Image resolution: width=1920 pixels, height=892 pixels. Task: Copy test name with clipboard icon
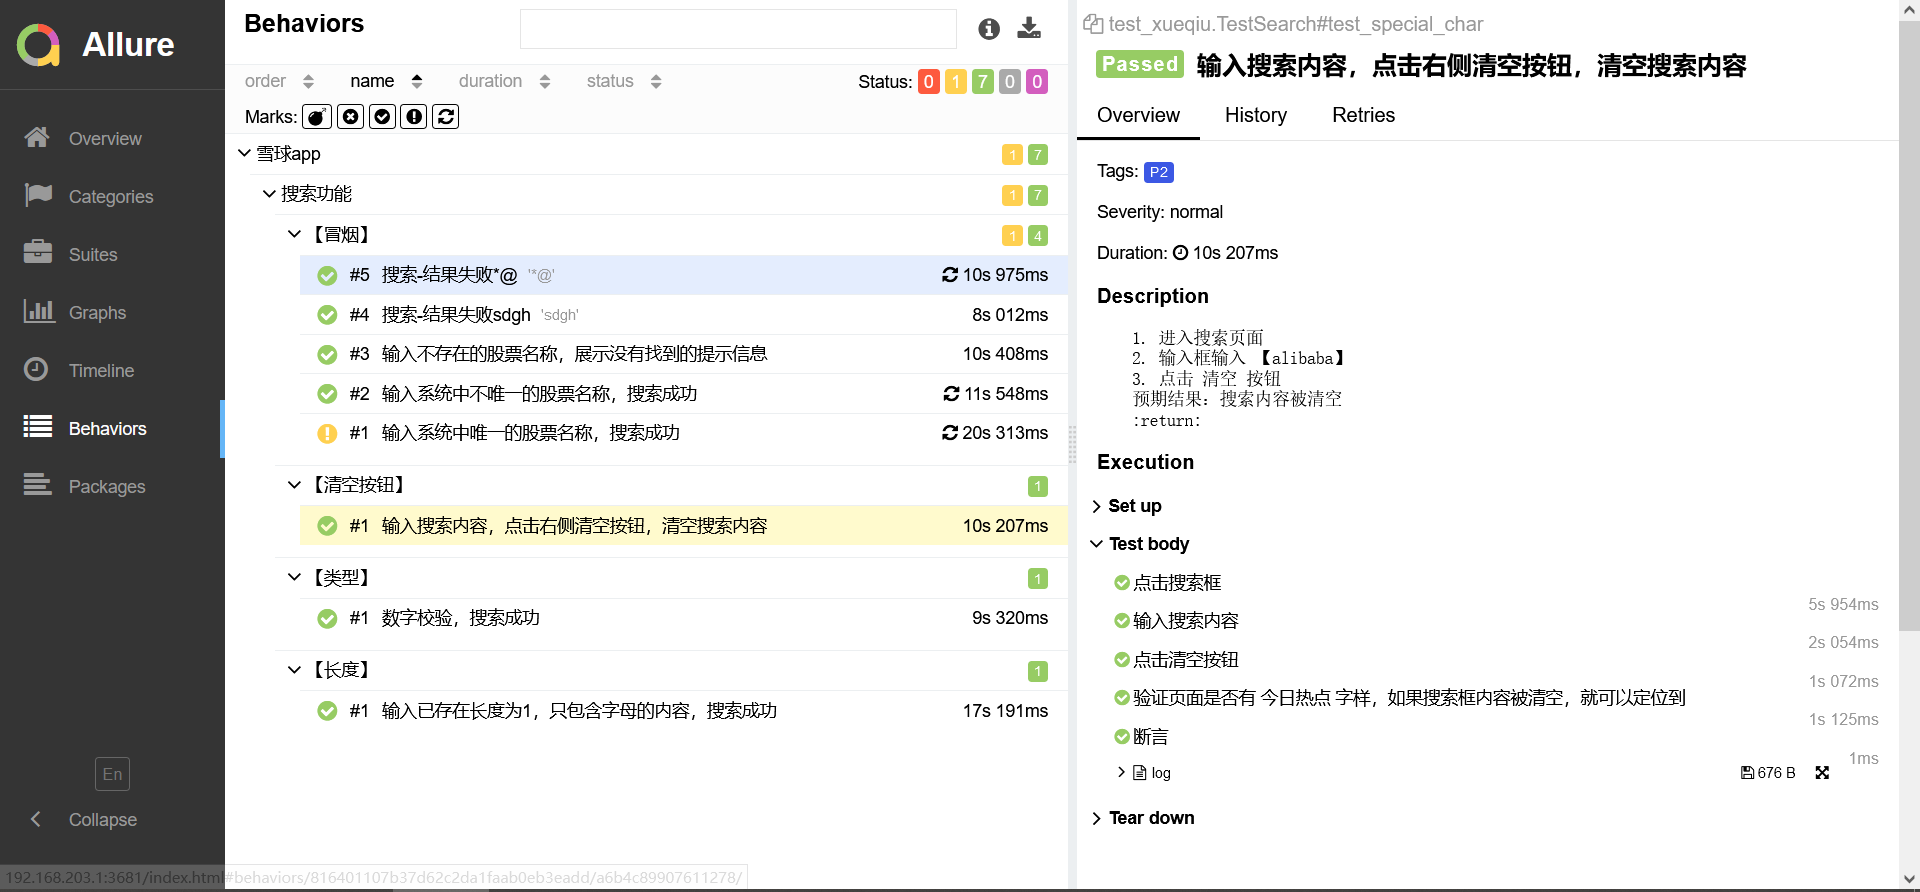pyautogui.click(x=1093, y=24)
